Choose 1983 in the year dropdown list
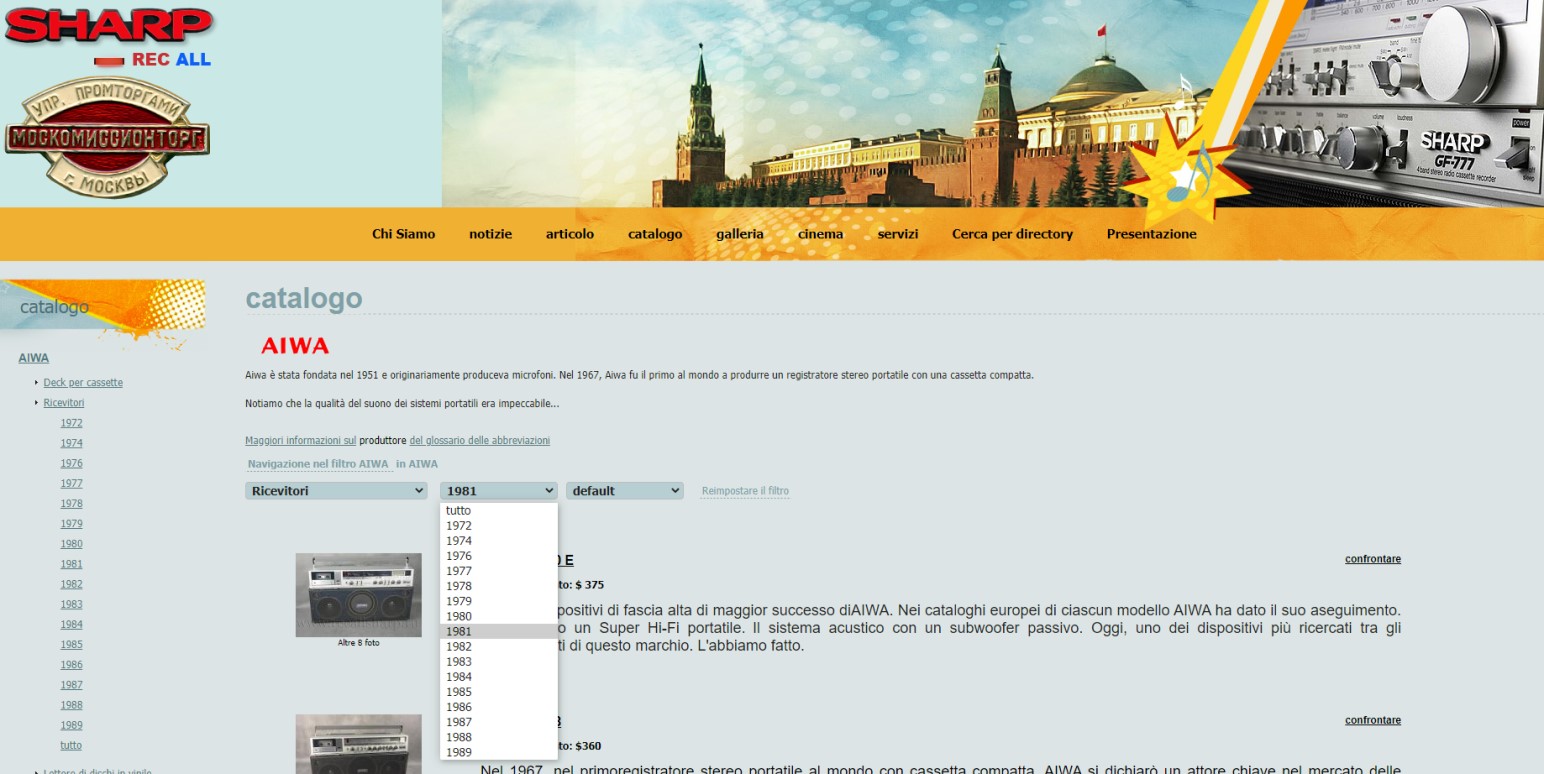This screenshot has height=774, width=1544. [x=499, y=662]
